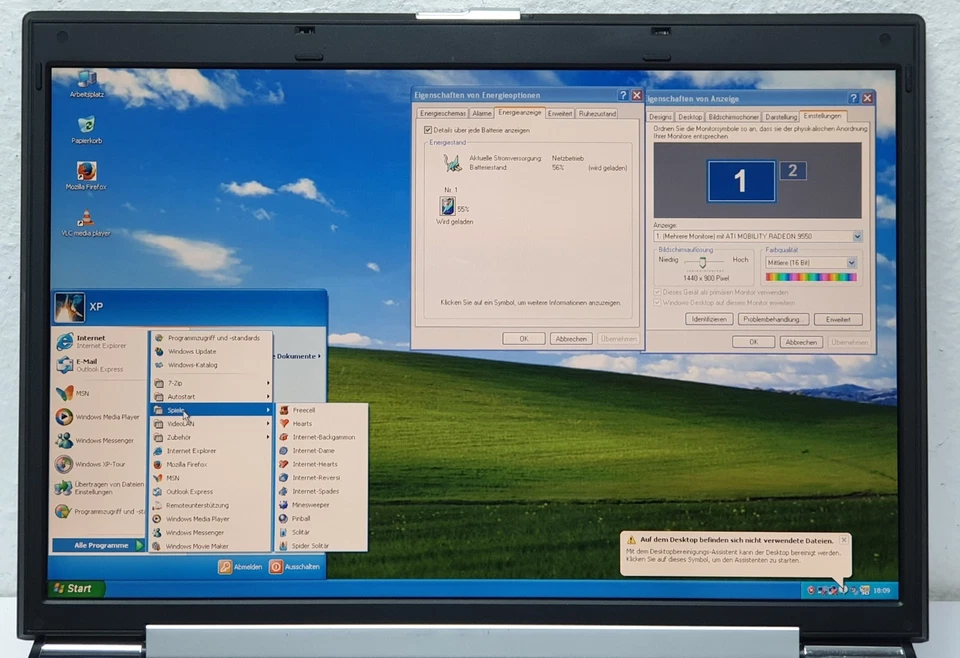Viewport: 960px width, 658px height.
Task: Launch Minesweeper from the Spiele submenu
Action: click(311, 504)
